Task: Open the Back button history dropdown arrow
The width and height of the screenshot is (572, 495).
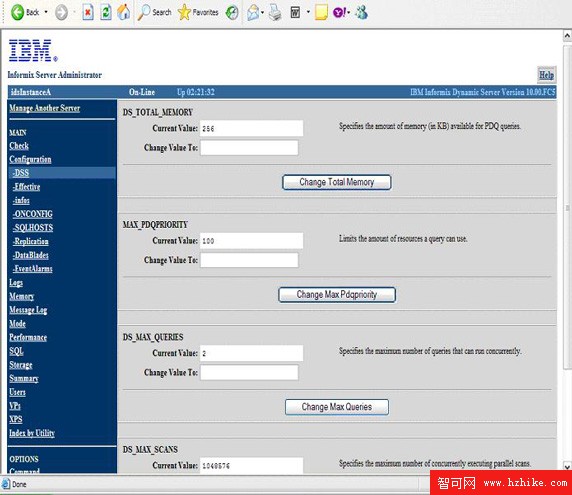Action: [x=46, y=12]
